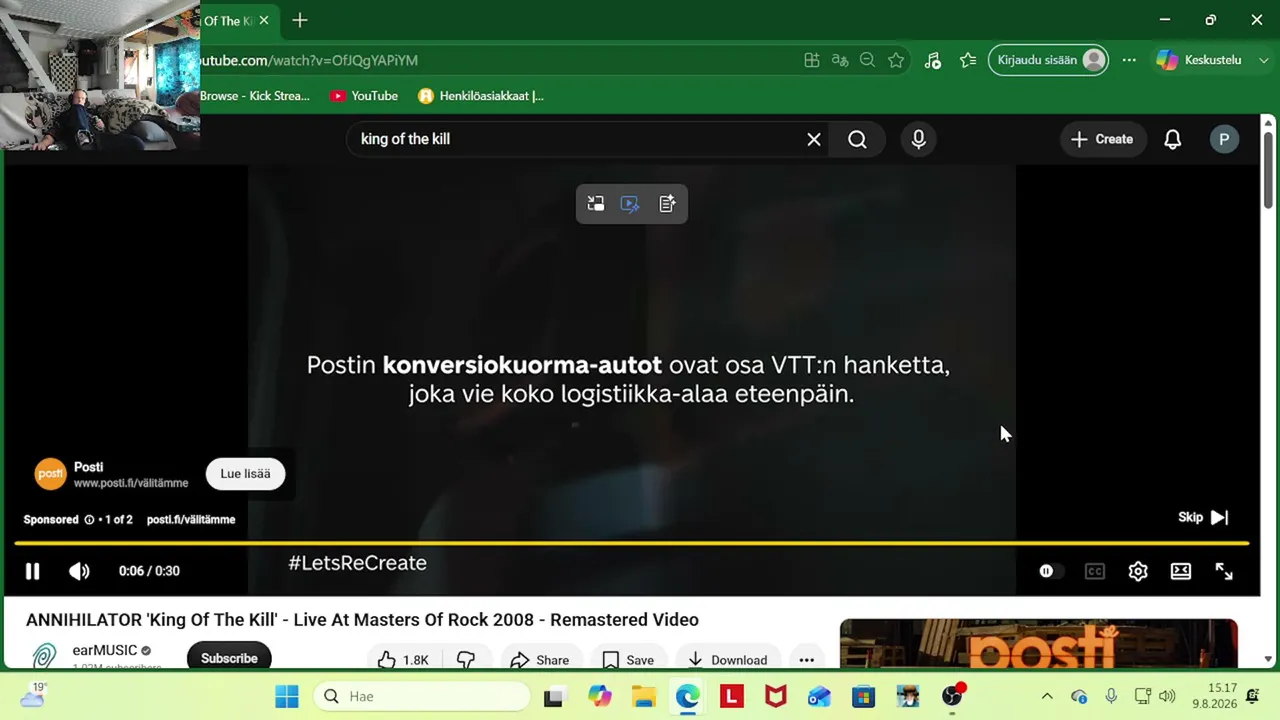Open the split screen icon in address bar
1280x720 pixels.
tap(812, 60)
